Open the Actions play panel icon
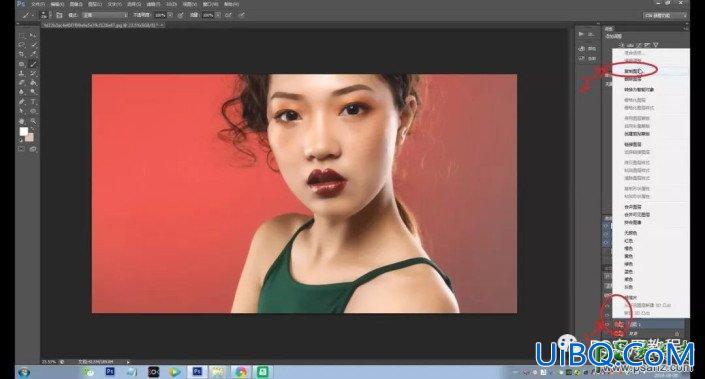Image resolution: width=705 pixels, height=379 pixels. coord(582,34)
